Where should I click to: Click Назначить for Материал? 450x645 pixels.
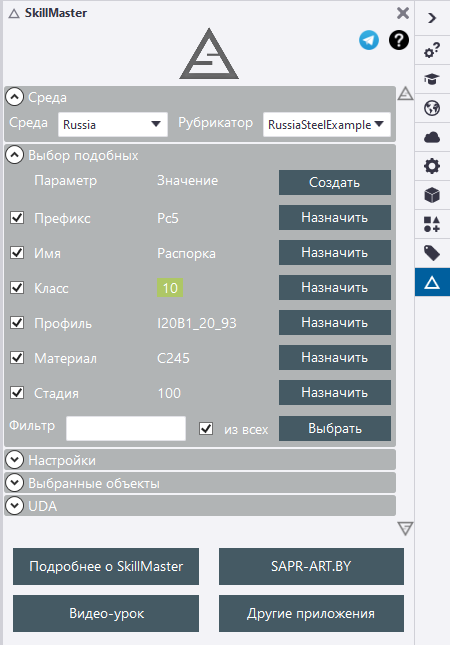click(335, 357)
